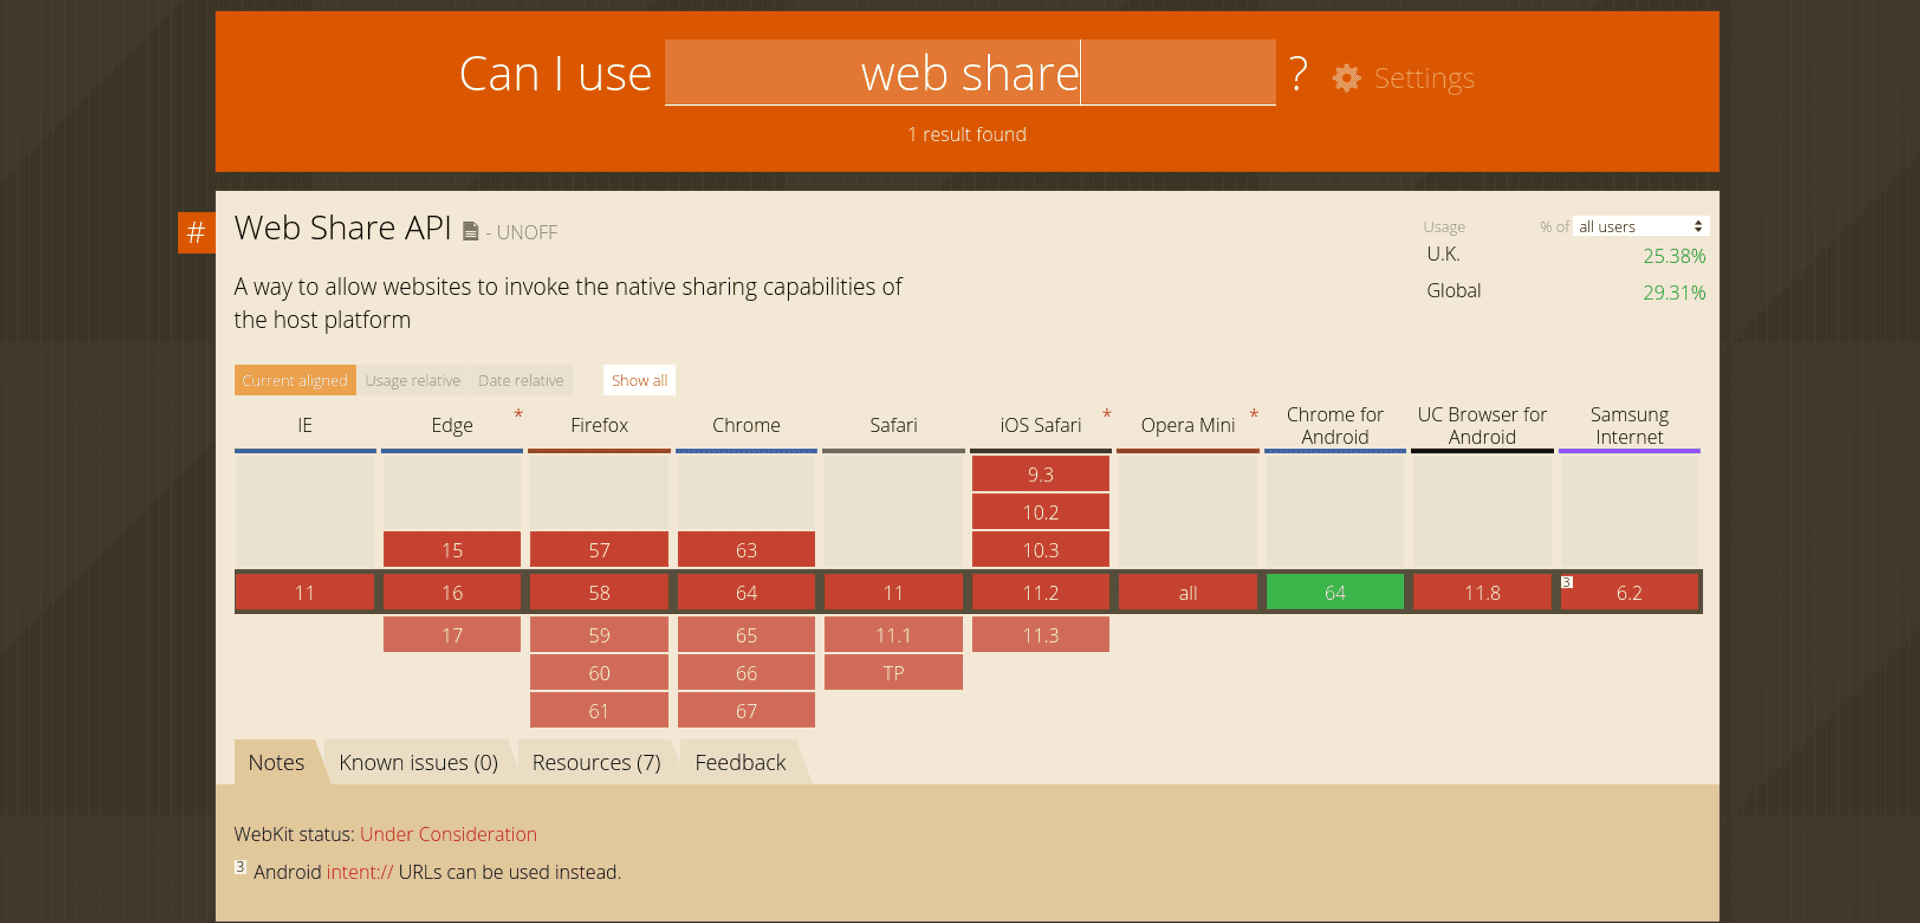Click the desktop Chrome 64 cell
1920x923 pixels.
(746, 592)
